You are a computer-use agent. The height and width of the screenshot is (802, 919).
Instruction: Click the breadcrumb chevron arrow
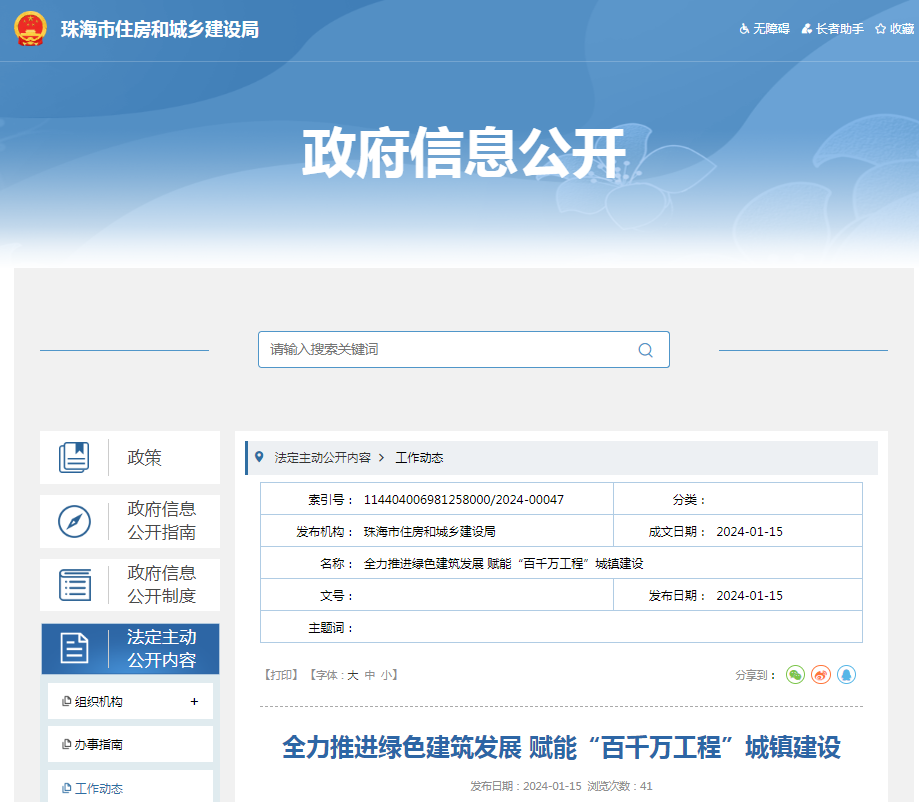tap(382, 457)
